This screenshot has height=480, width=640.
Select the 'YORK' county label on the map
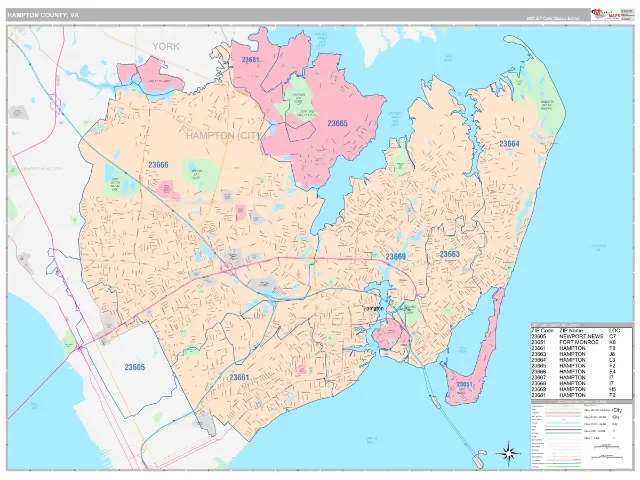pyautogui.click(x=166, y=46)
